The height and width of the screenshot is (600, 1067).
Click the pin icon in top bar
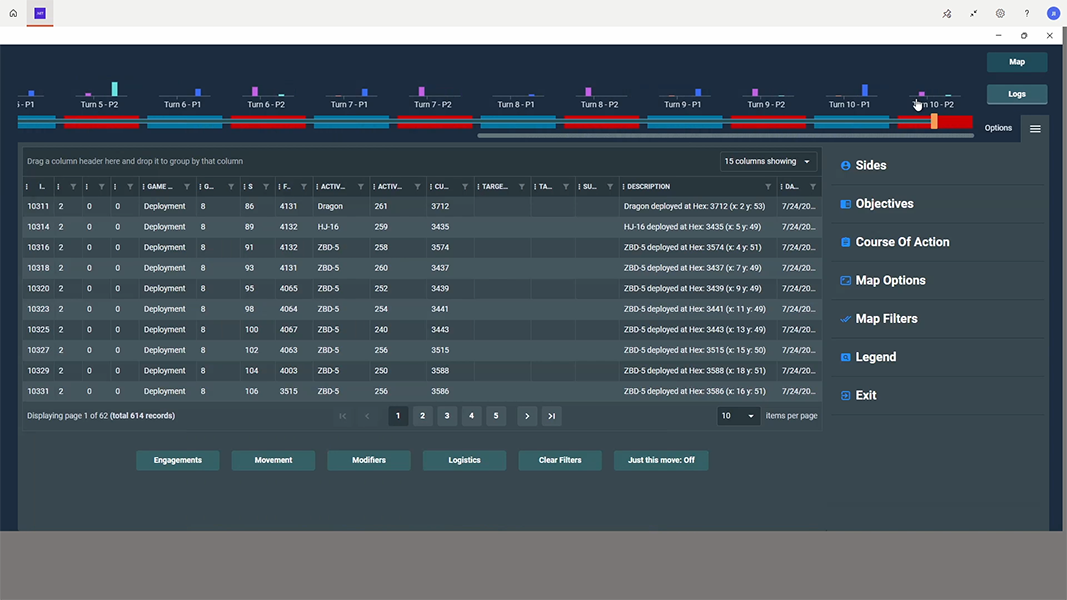click(x=947, y=14)
